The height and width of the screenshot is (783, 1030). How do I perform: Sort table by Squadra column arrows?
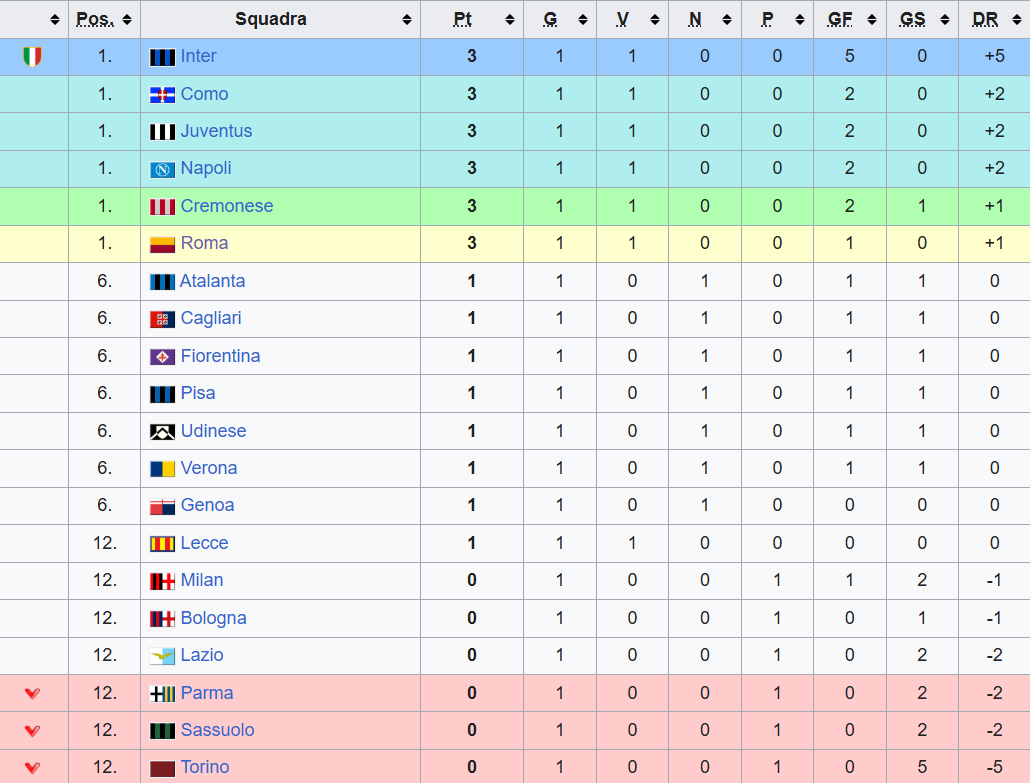(407, 20)
